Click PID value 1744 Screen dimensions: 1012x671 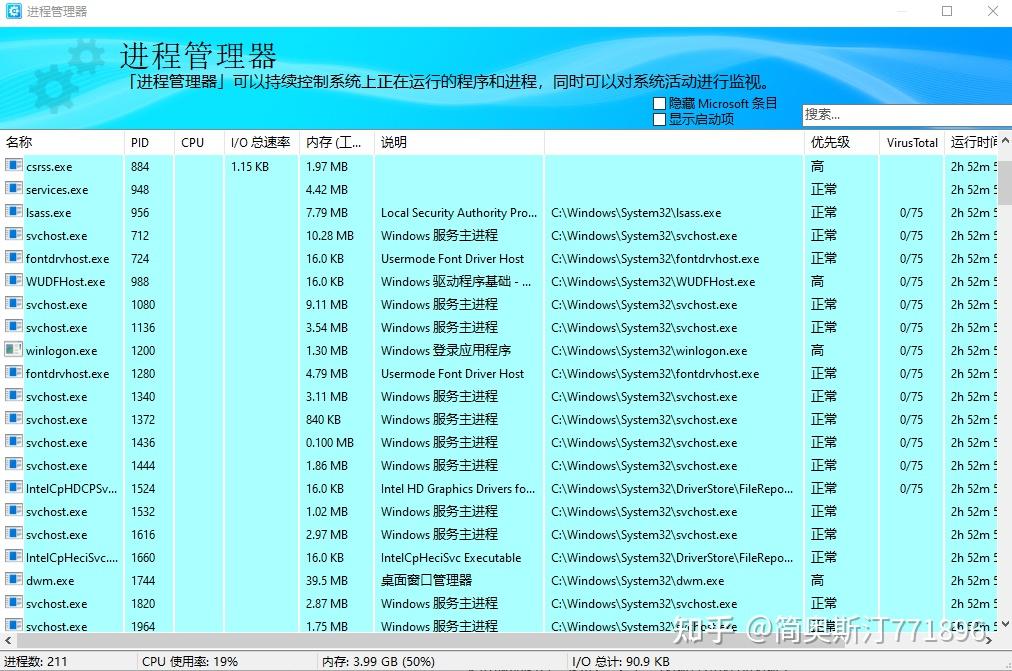coord(143,581)
